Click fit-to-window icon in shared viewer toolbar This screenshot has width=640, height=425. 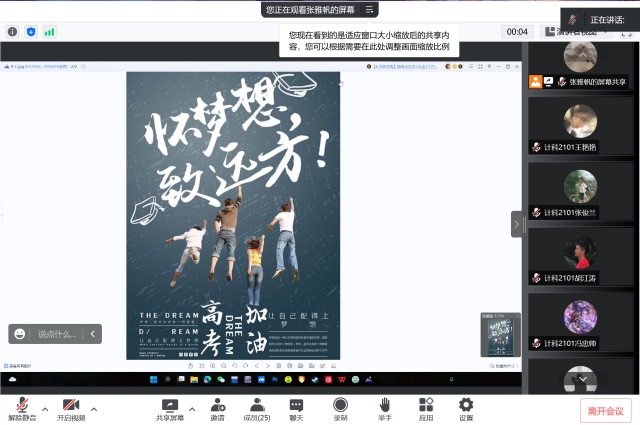(202, 366)
